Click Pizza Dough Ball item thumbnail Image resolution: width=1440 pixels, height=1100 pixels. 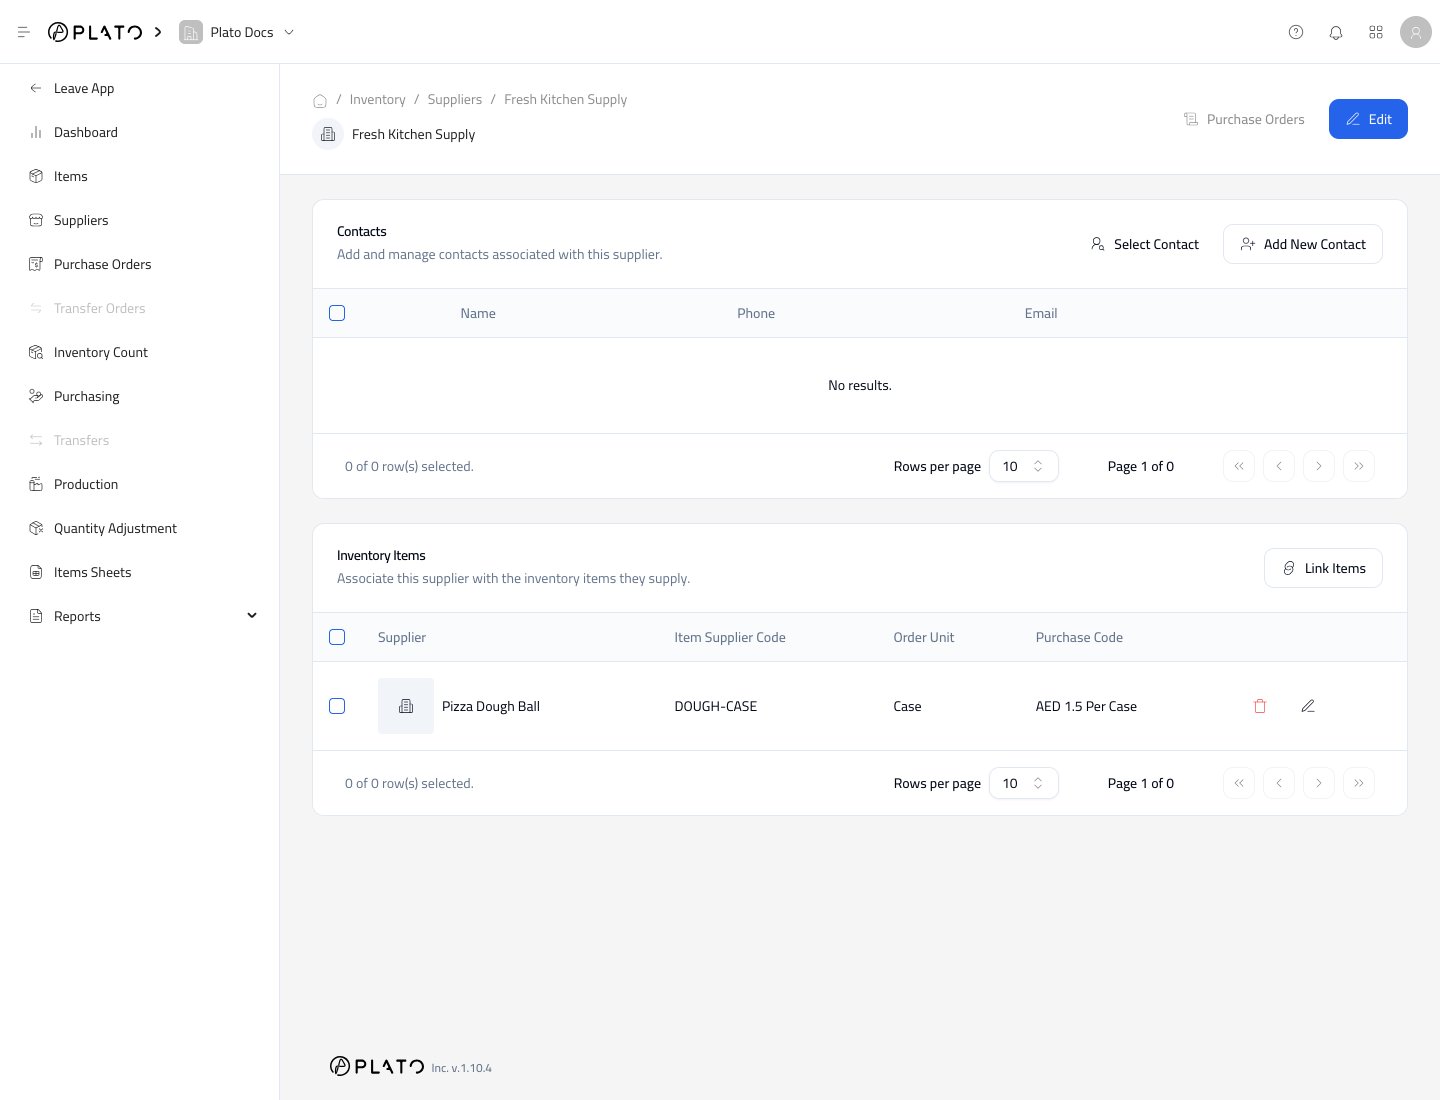[406, 706]
